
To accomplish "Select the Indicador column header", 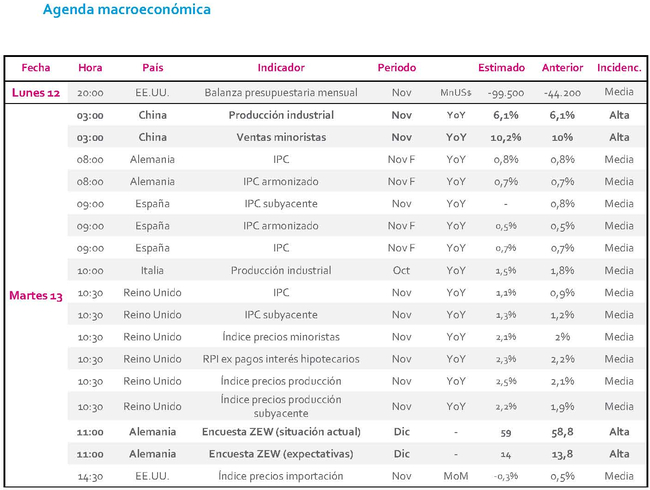I will coord(281,67).
